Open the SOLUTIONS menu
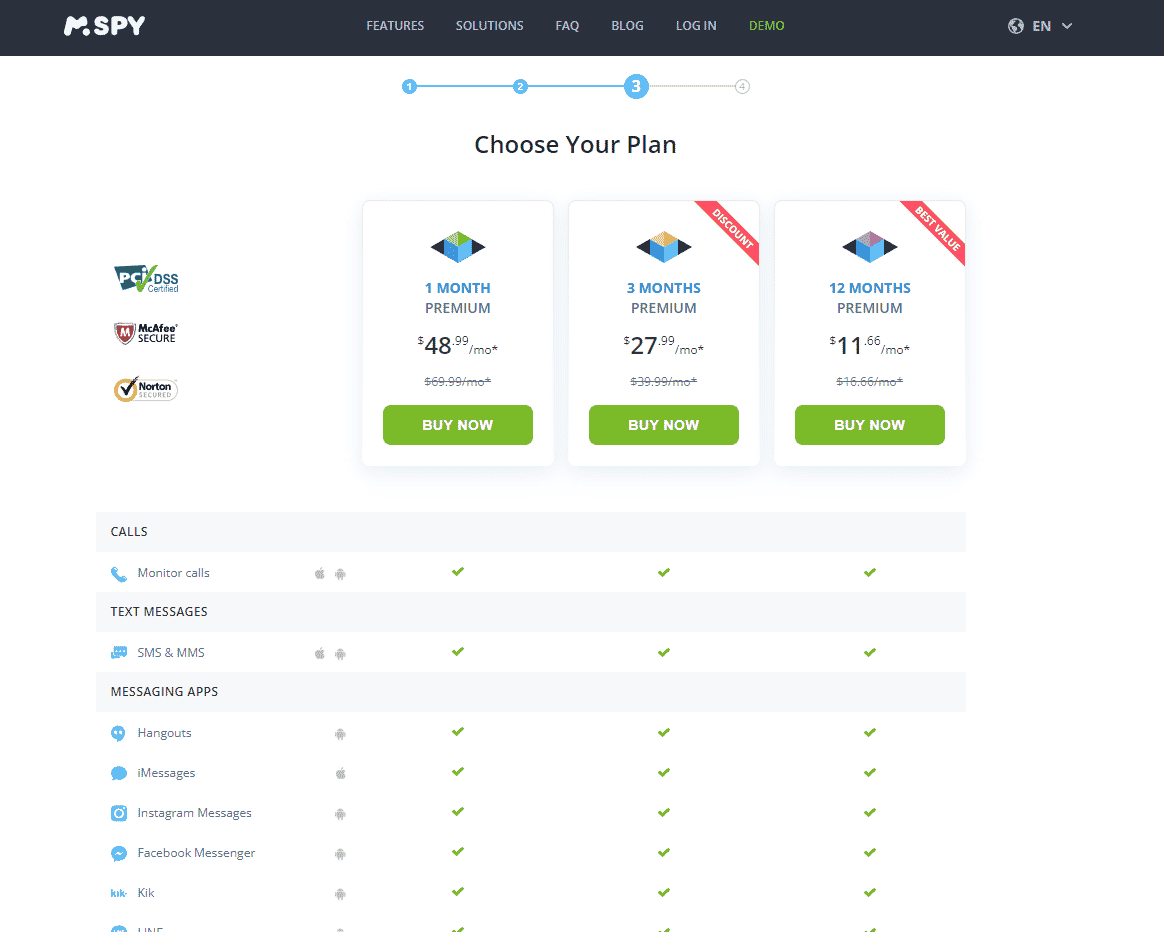This screenshot has width=1164, height=932. tap(489, 26)
